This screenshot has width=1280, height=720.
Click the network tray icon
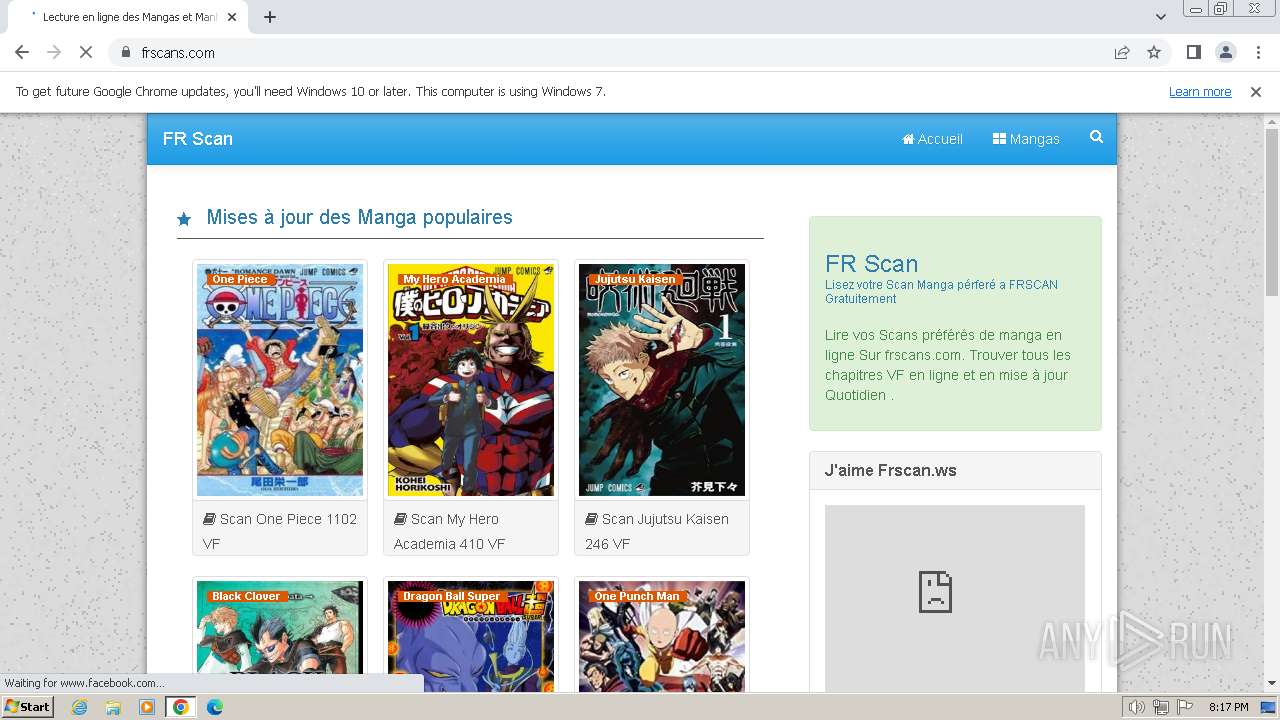1161,707
